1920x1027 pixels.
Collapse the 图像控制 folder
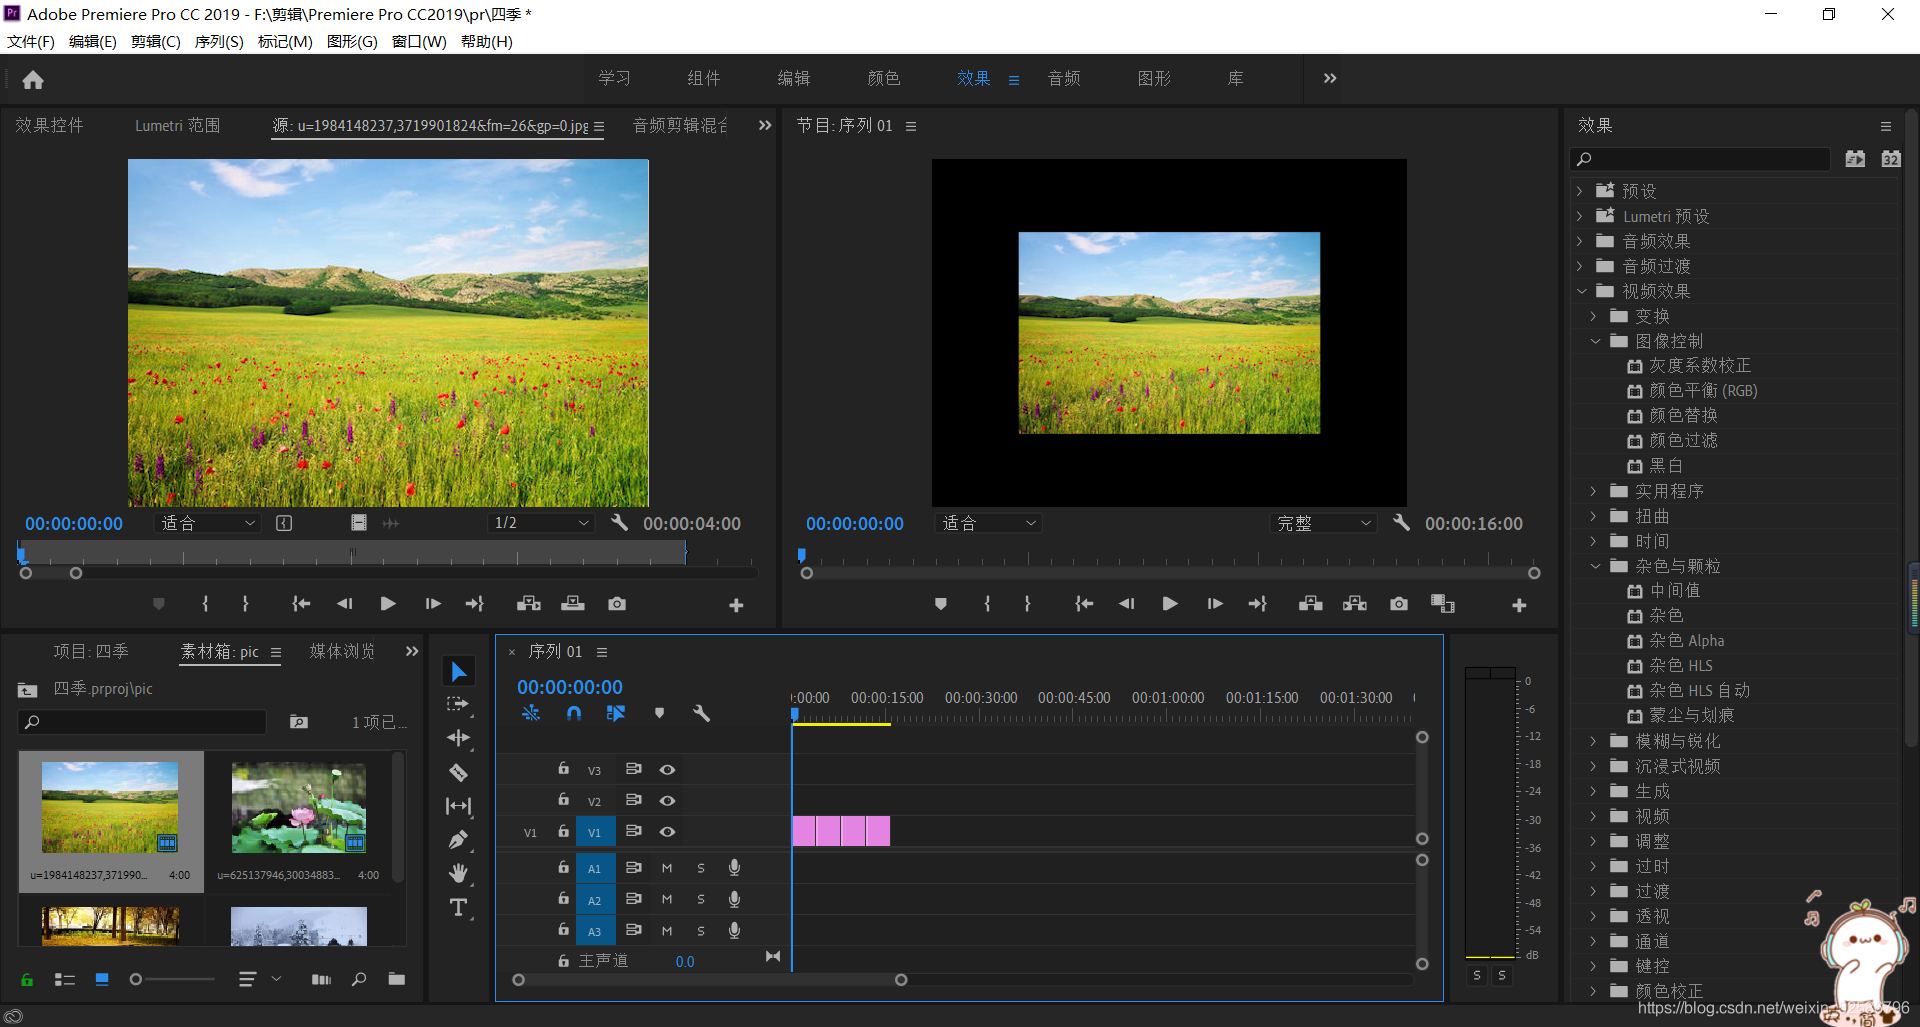[1595, 341]
